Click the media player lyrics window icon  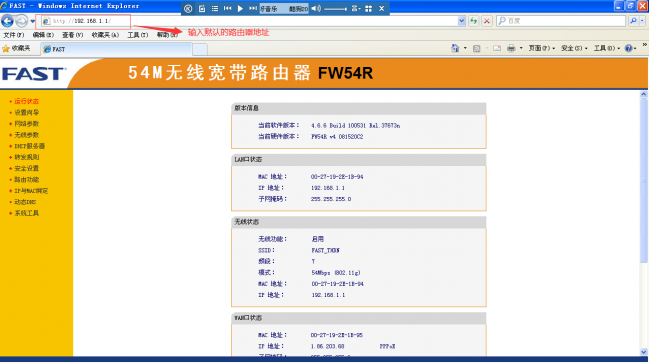click(x=202, y=8)
